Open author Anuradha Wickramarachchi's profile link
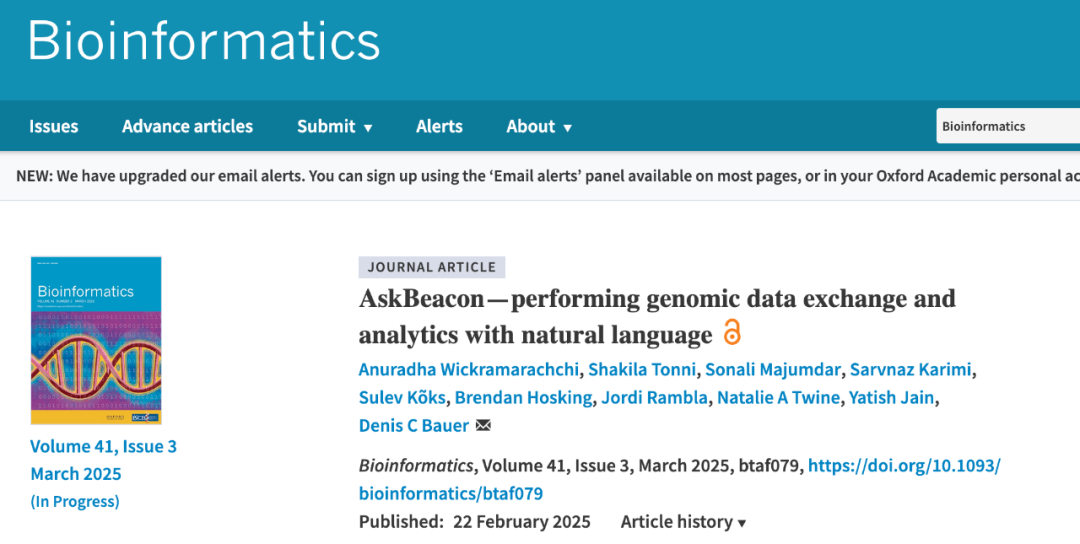Screen dimensions: 1080x544 coord(468,369)
